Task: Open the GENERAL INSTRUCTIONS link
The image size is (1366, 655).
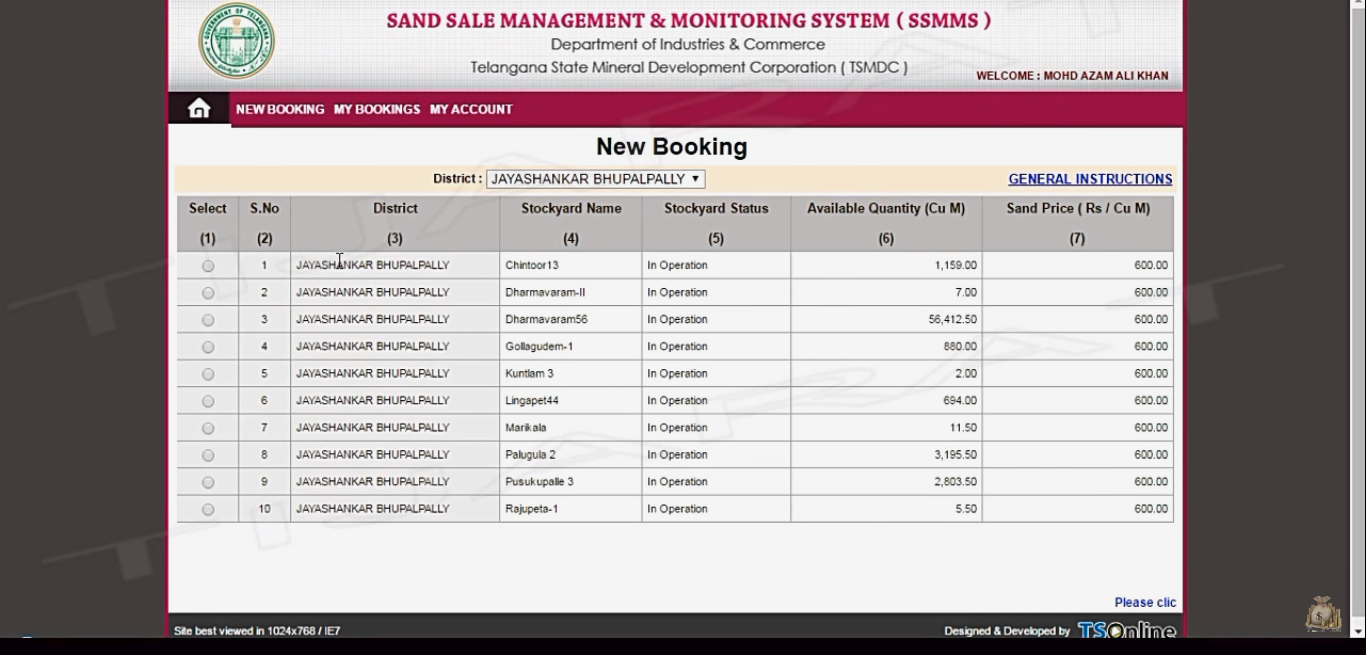Action: point(1090,179)
